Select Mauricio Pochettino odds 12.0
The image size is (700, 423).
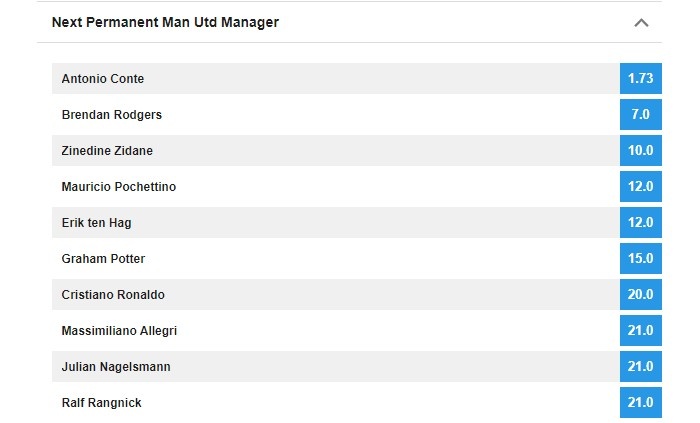tap(641, 187)
